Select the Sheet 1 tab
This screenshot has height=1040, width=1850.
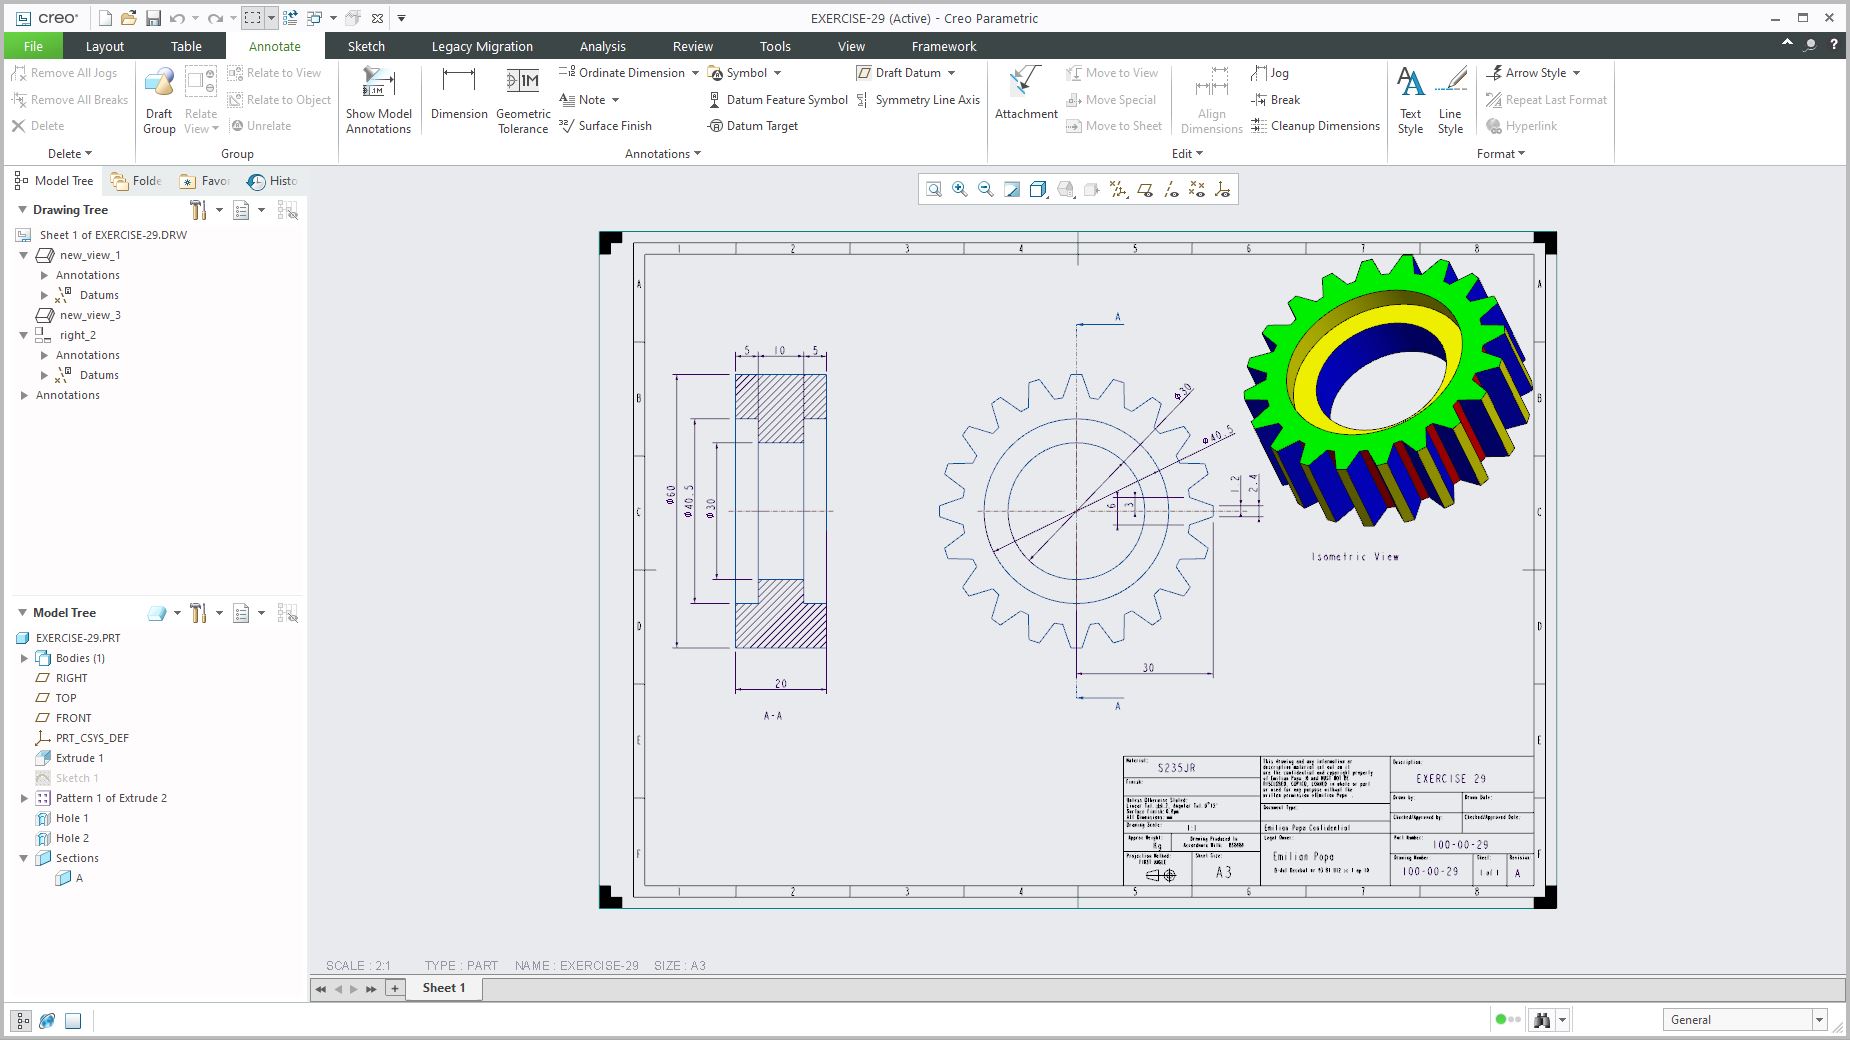(444, 988)
